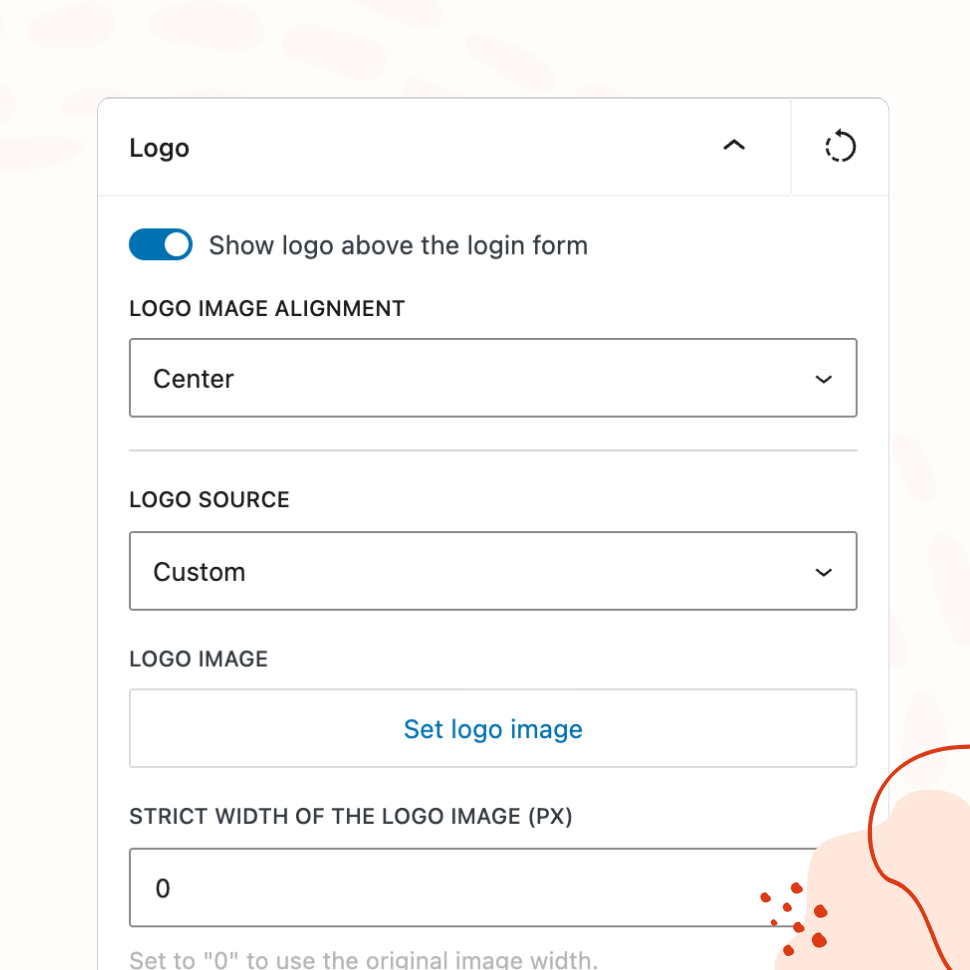Screen dimensions: 970x970
Task: Click the LOGO IMAGE field label
Action: coord(199,659)
